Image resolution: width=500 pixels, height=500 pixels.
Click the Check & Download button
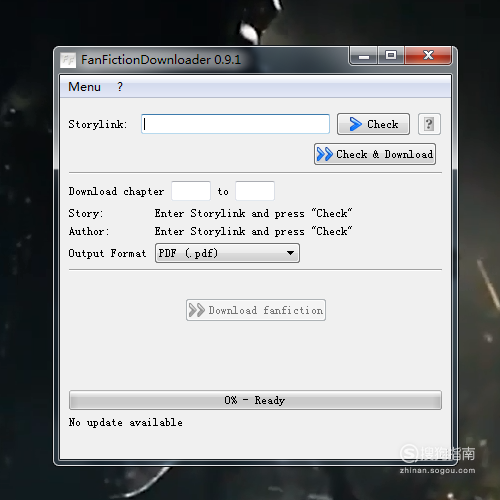[375, 154]
